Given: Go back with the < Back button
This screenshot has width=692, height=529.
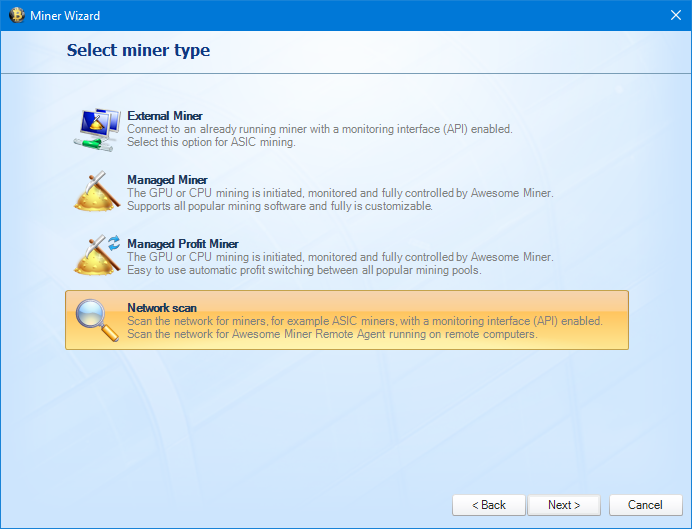Looking at the screenshot, I should click(x=489, y=505).
